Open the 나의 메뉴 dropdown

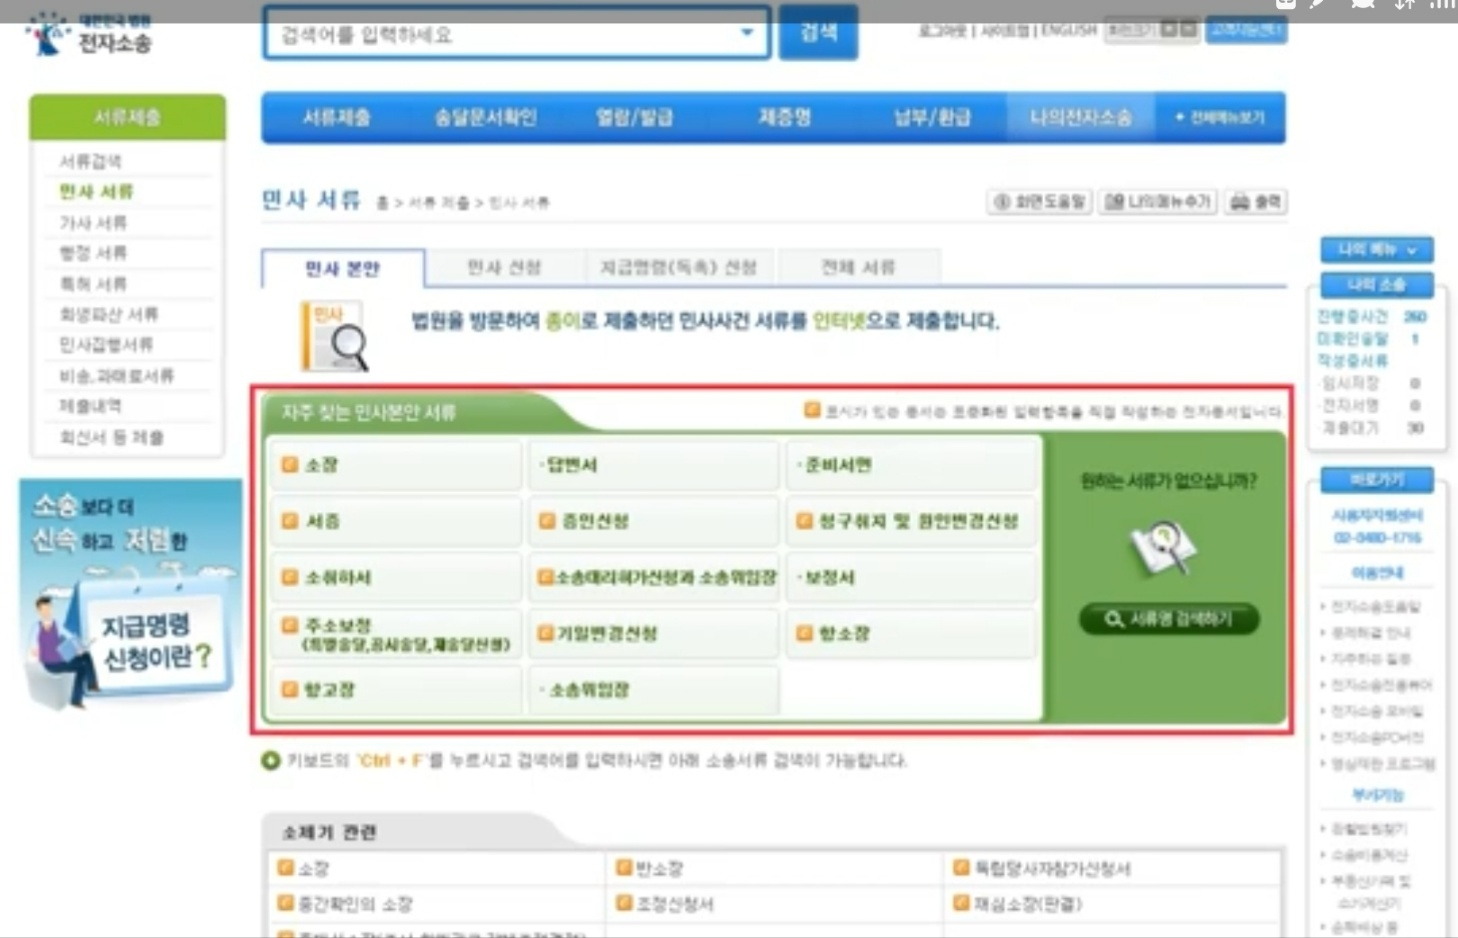coord(1376,250)
